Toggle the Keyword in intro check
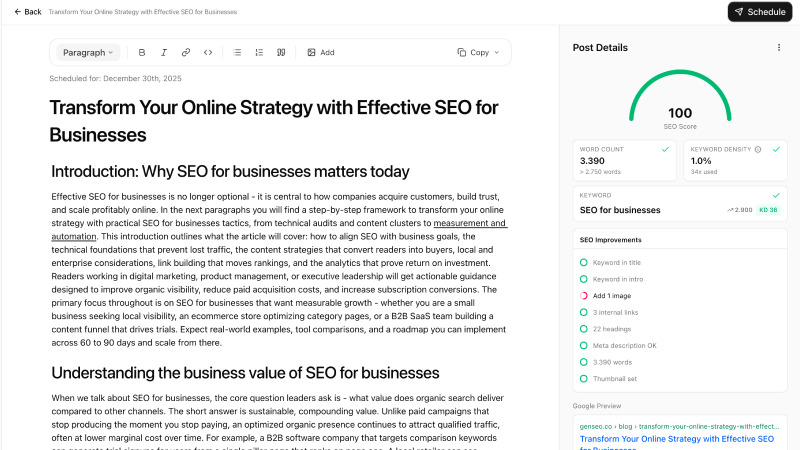Image resolution: width=800 pixels, height=450 pixels. 584,279
